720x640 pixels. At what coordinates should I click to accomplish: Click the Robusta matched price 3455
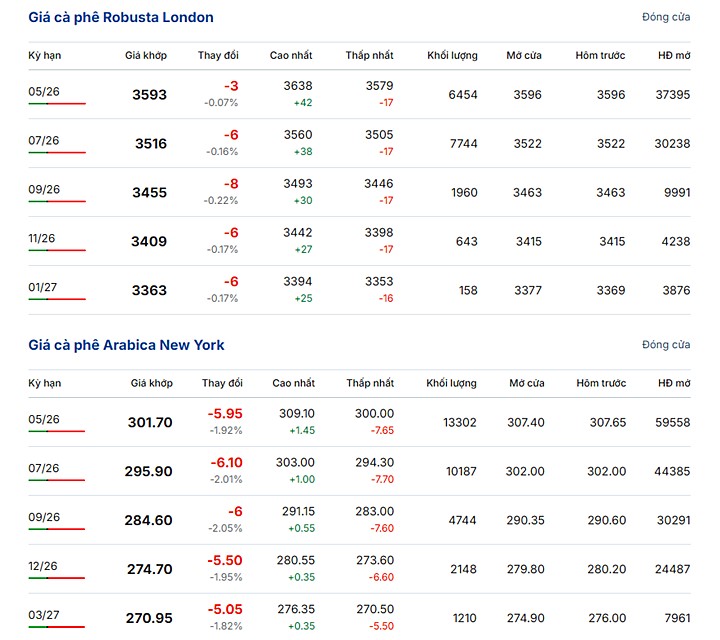[x=150, y=193]
